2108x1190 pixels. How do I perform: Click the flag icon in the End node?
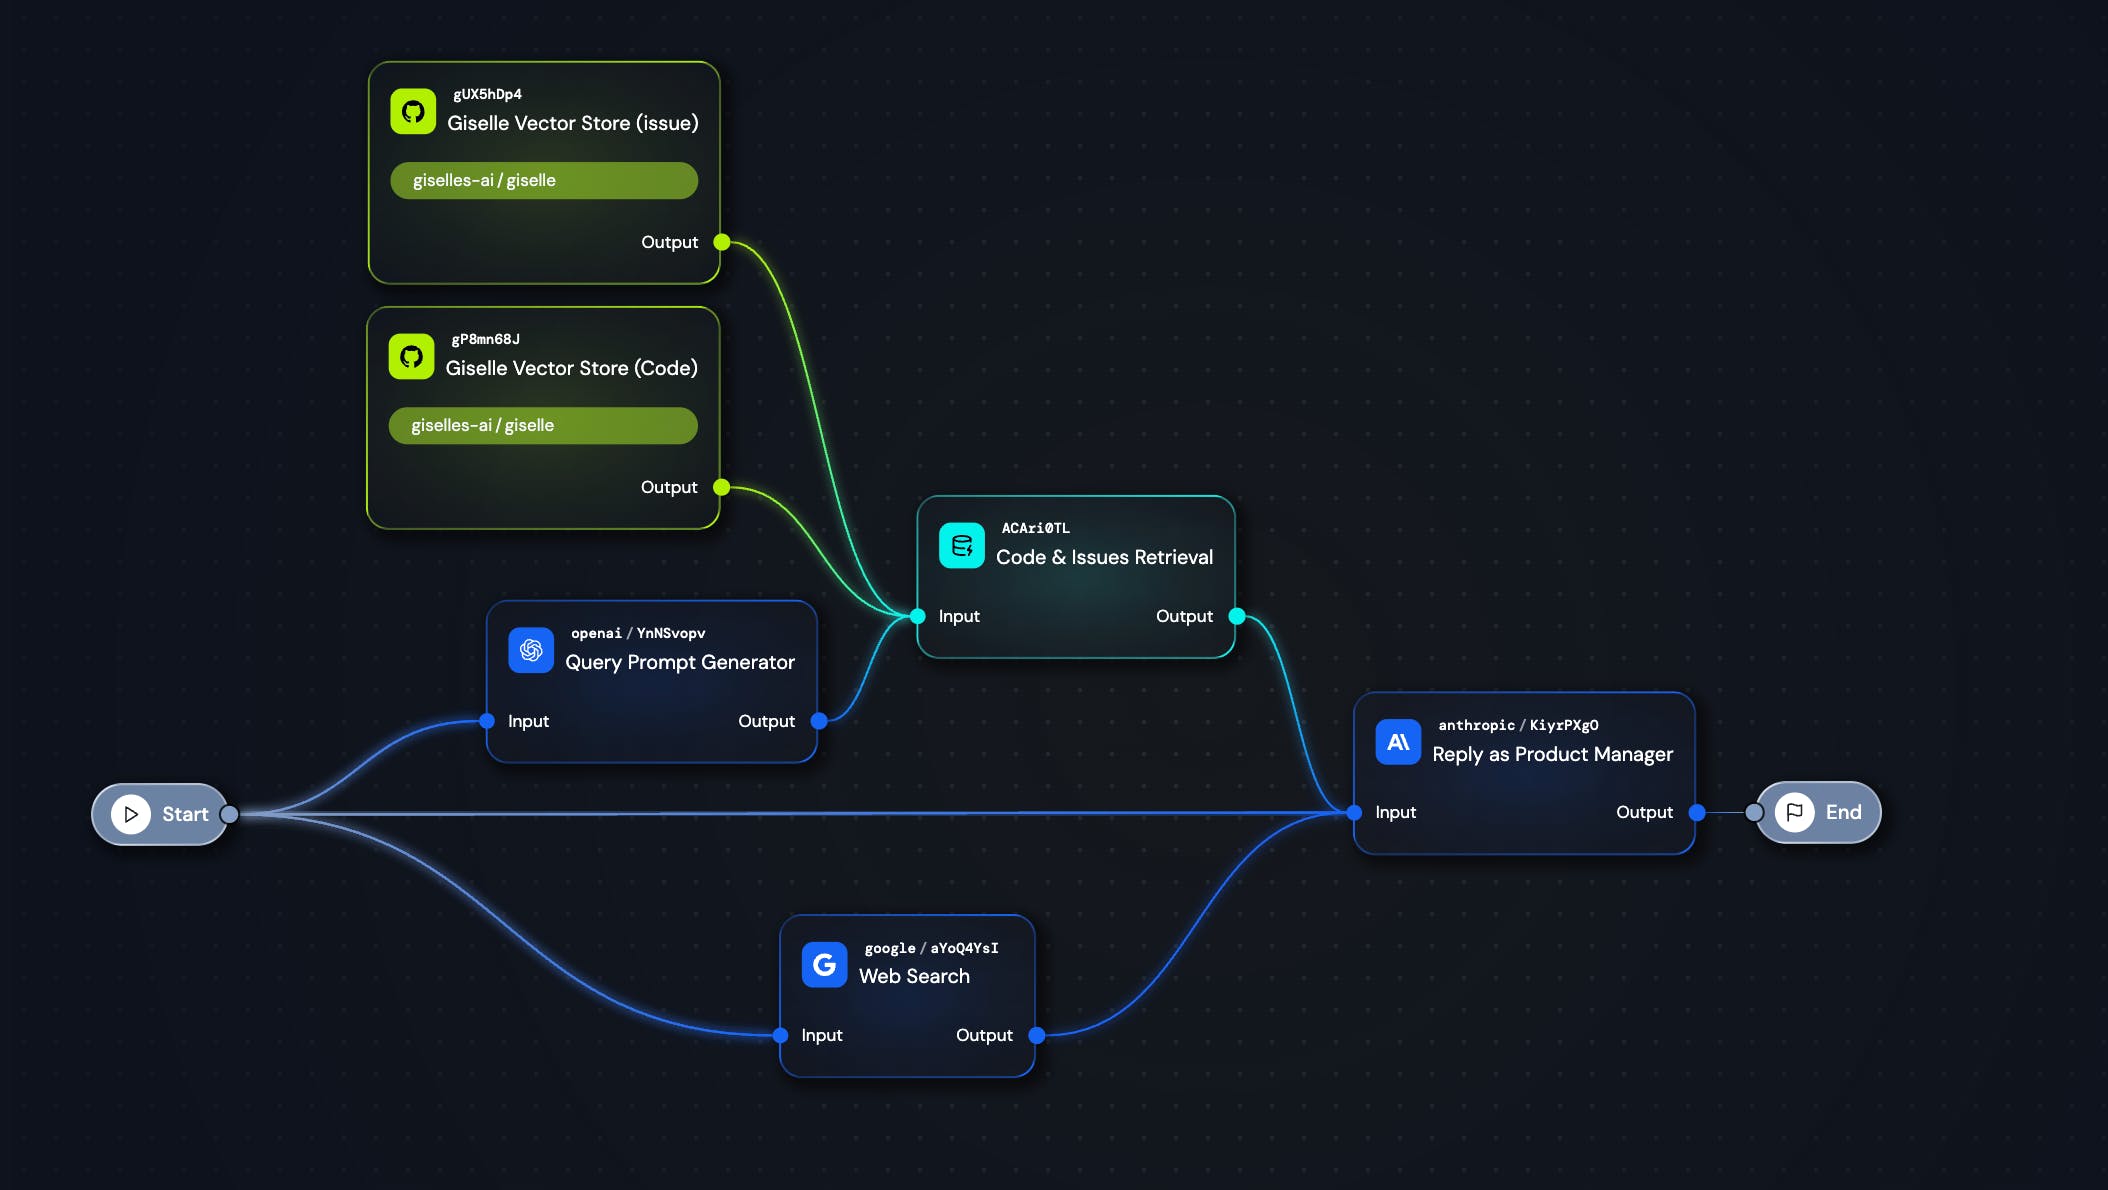coord(1794,812)
